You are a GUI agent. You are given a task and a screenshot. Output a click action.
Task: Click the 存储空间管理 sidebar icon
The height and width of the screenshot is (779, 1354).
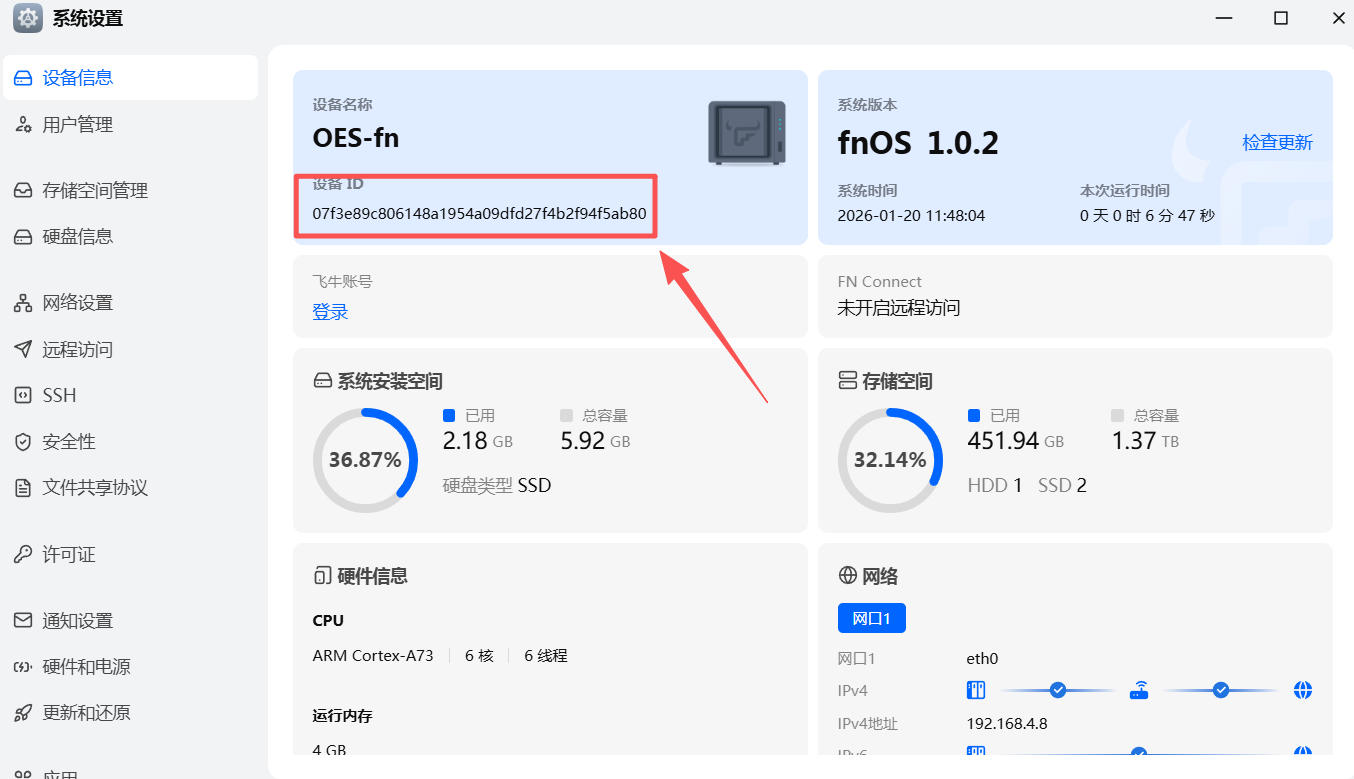coord(23,191)
